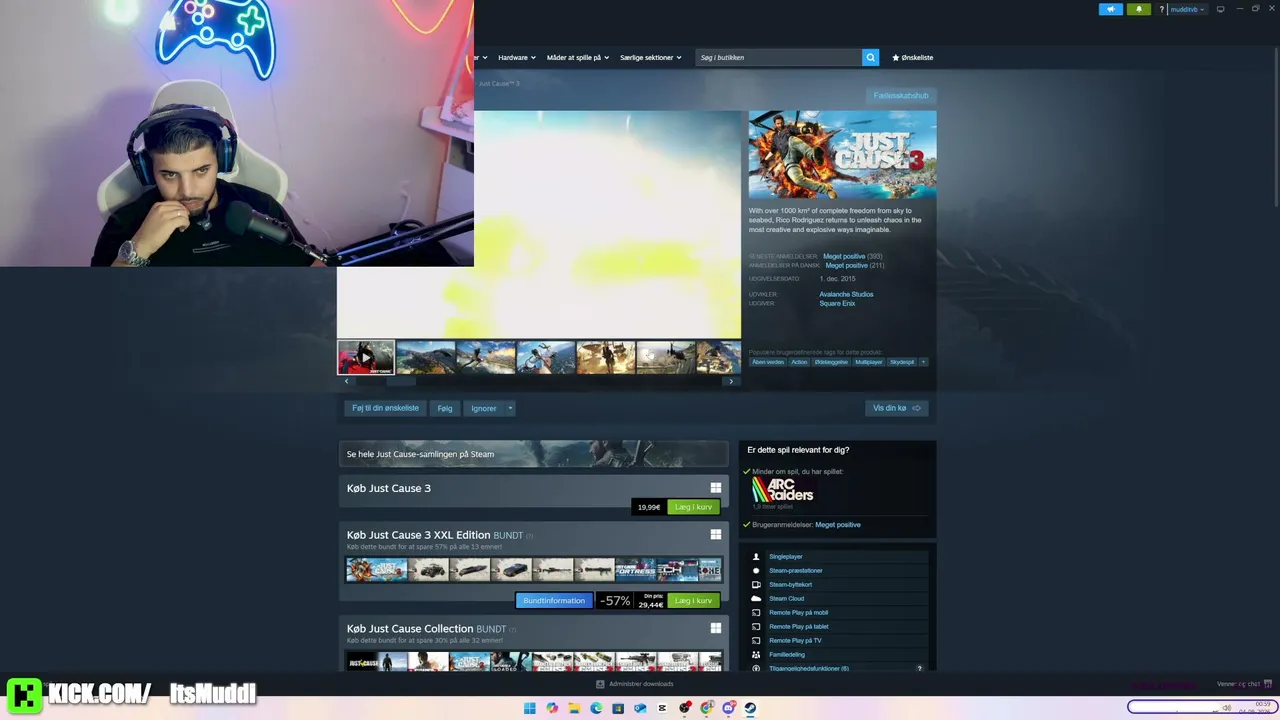Expand the Måder at spille på menu
Image resolution: width=1280 pixels, height=720 pixels.
click(578, 57)
